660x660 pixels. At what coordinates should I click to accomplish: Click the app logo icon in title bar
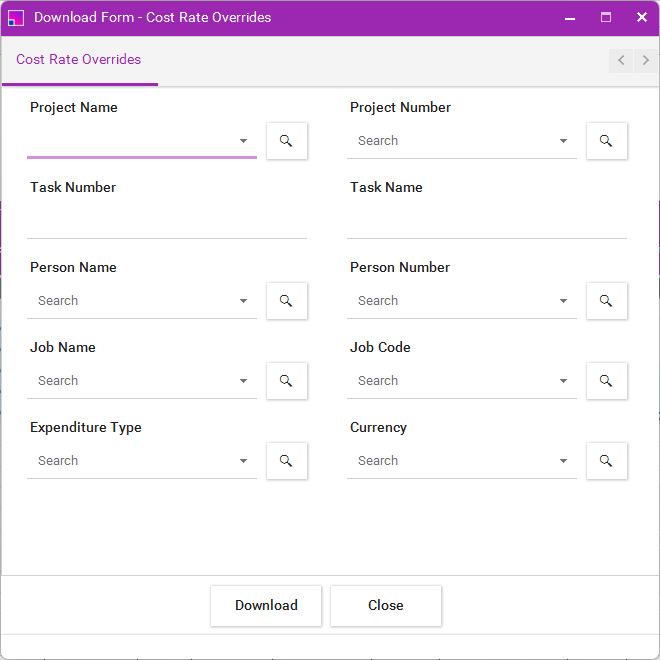tap(16, 18)
